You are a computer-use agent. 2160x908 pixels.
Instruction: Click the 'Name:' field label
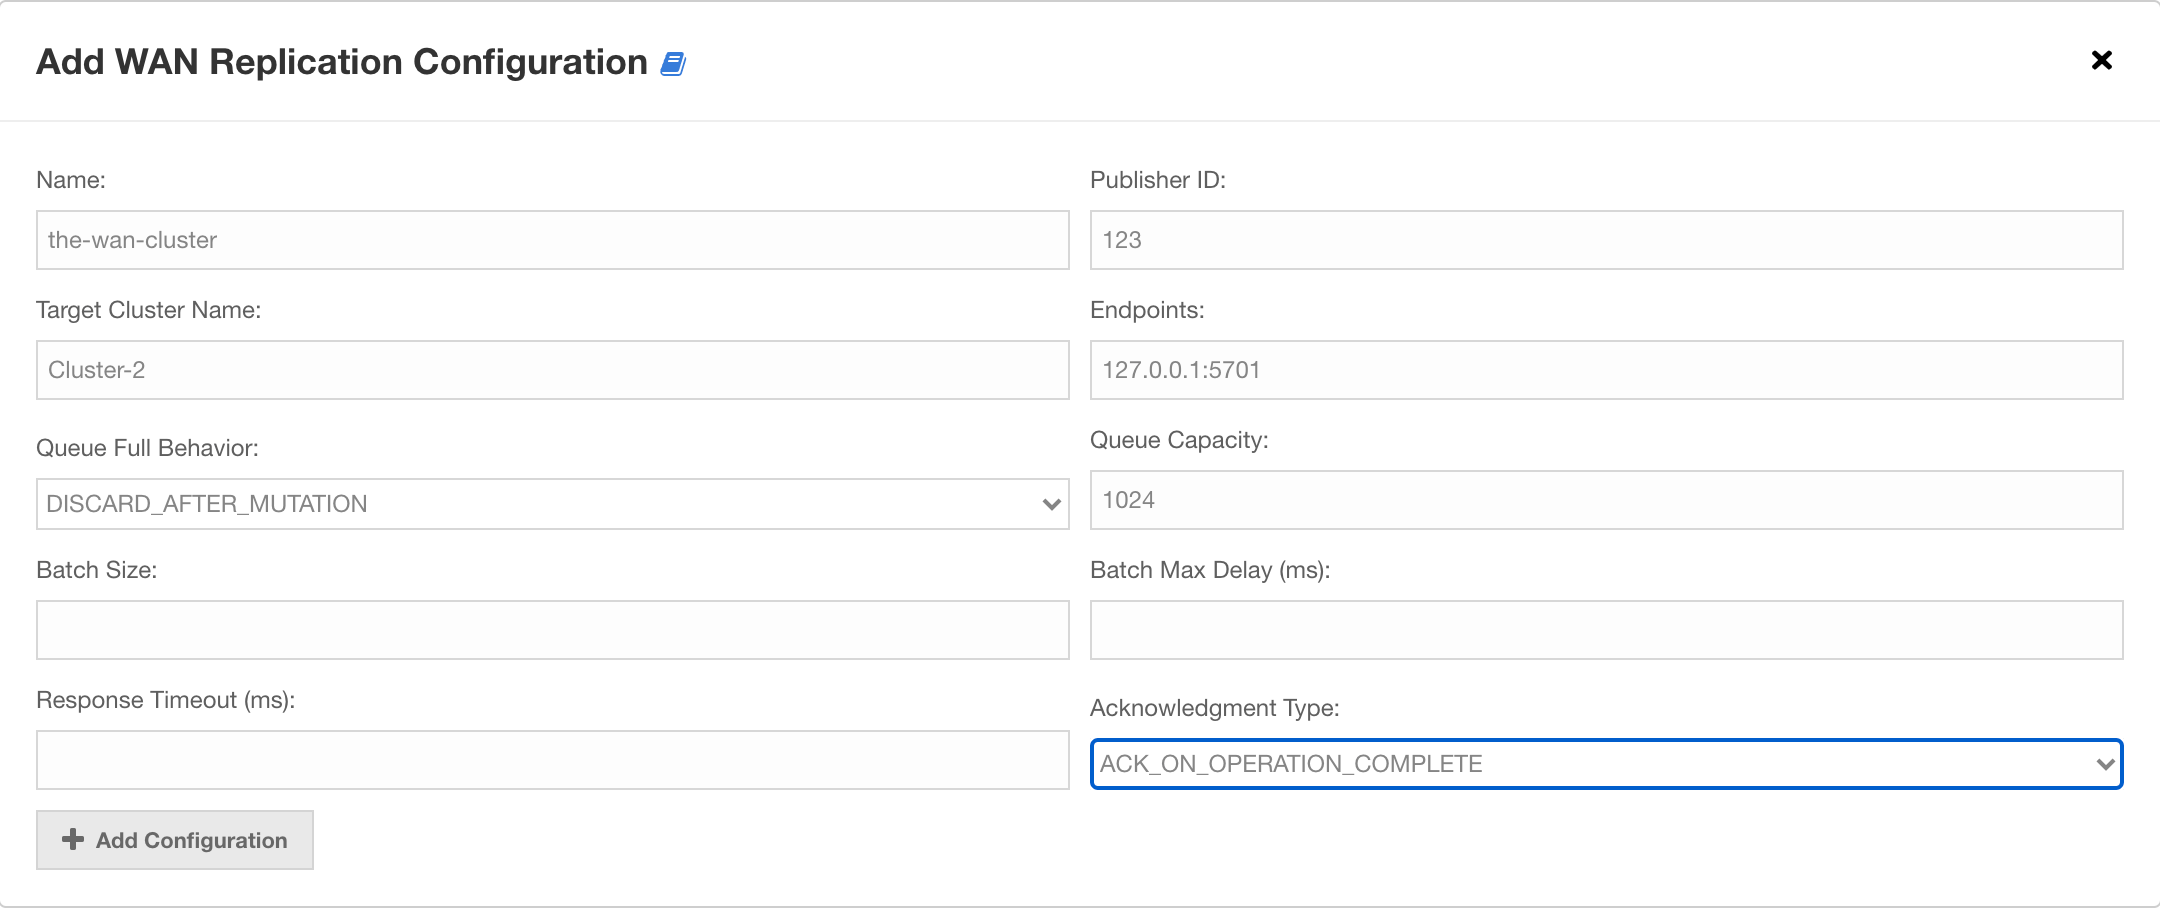coord(71,180)
